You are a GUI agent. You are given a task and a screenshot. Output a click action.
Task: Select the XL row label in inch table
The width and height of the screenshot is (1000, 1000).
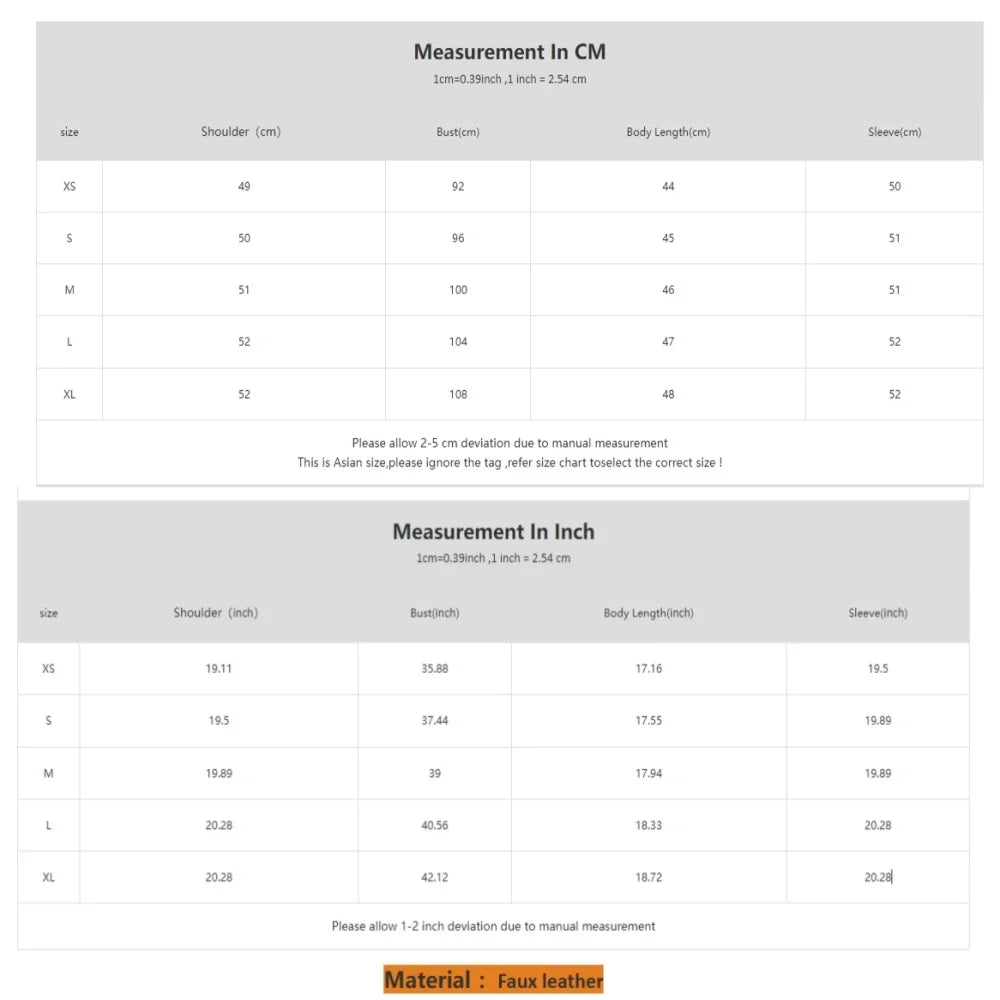click(48, 877)
